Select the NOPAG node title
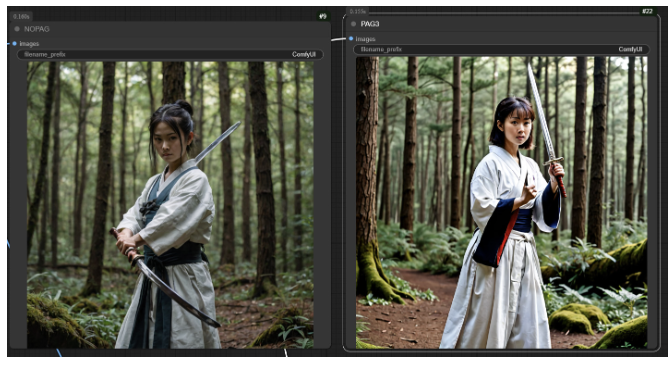The image size is (670, 365). pyautogui.click(x=37, y=29)
